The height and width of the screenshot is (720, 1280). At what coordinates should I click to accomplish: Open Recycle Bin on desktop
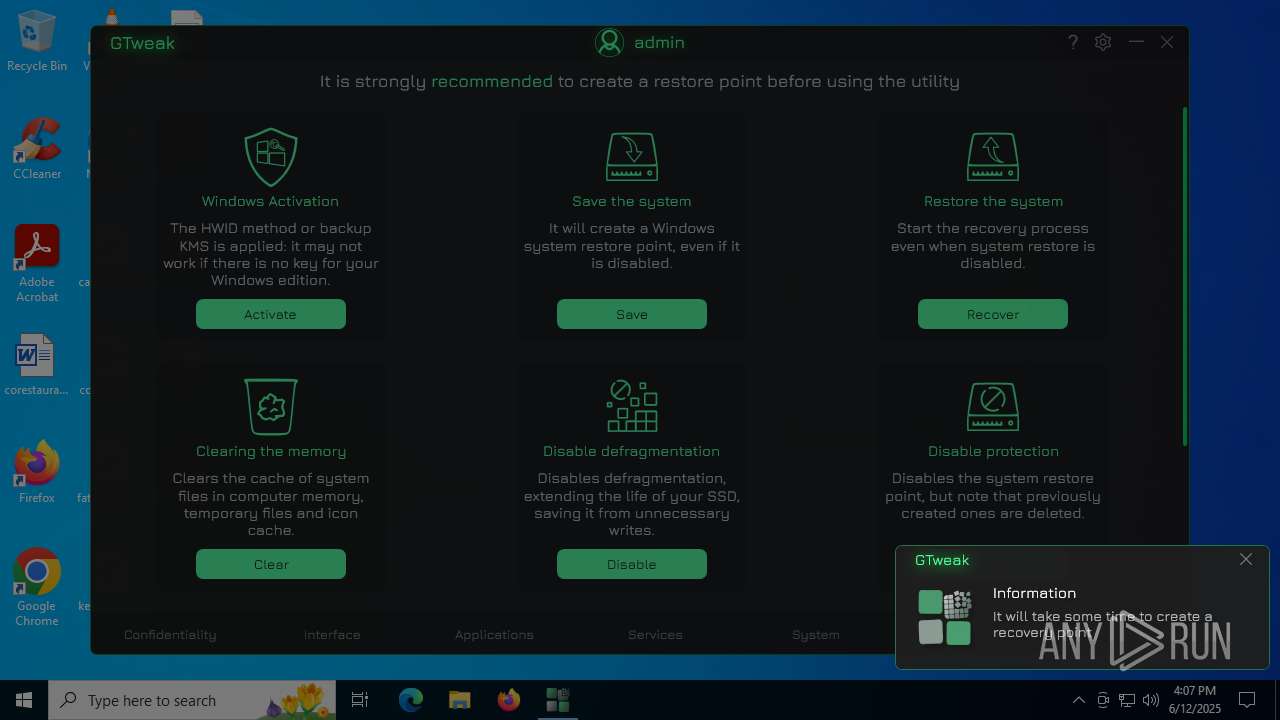[x=37, y=42]
